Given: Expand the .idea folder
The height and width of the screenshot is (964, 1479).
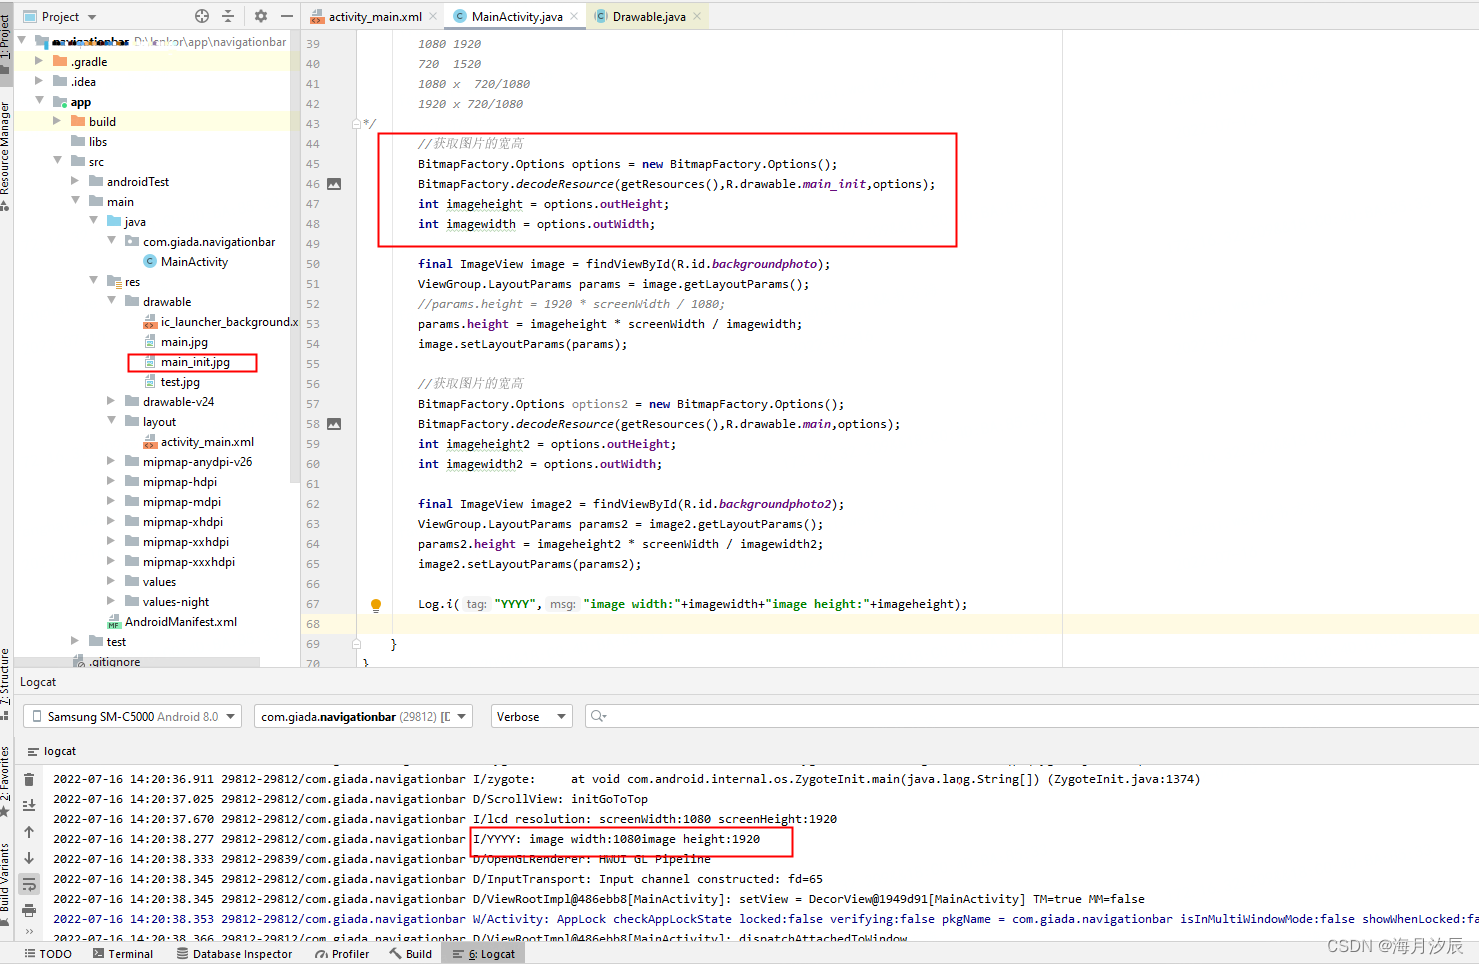Looking at the screenshot, I should (39, 82).
